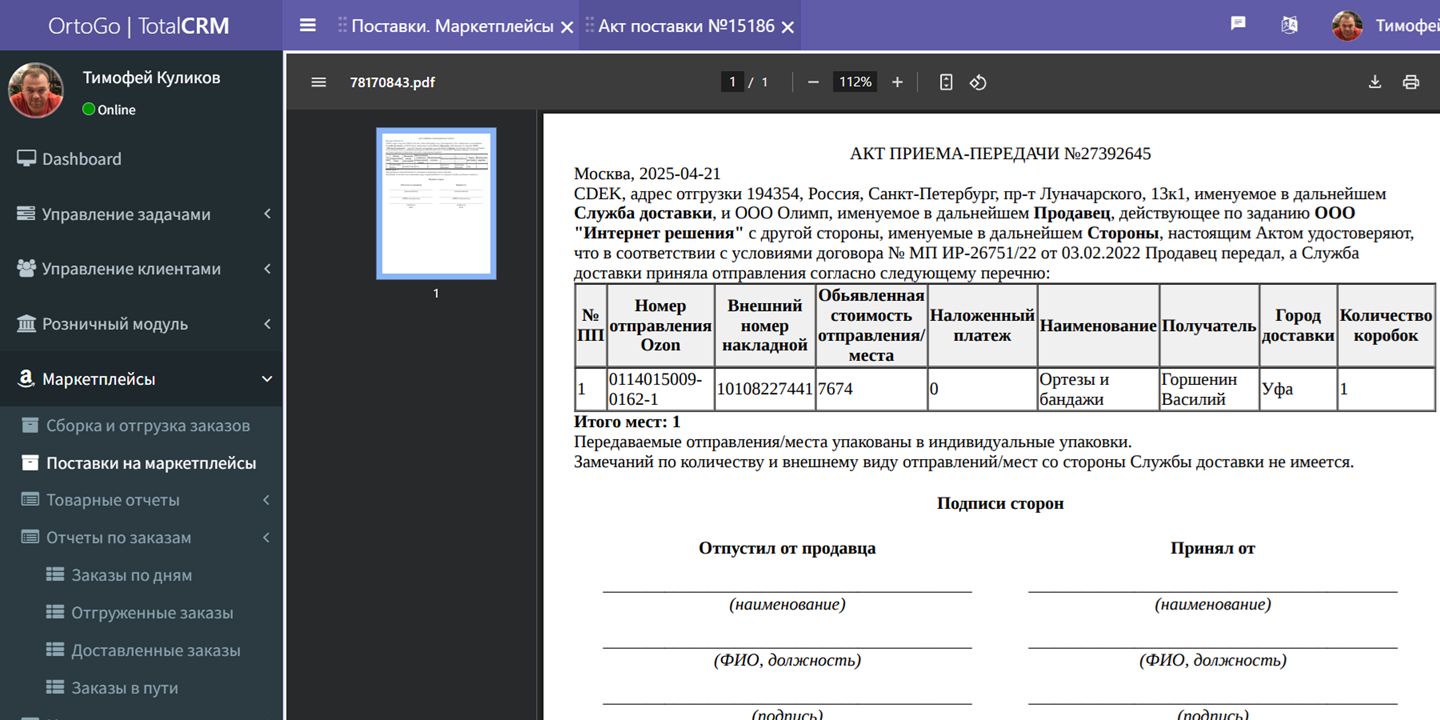Zoom out the PDF with minus
This screenshot has height=720, width=1440.
click(813, 82)
